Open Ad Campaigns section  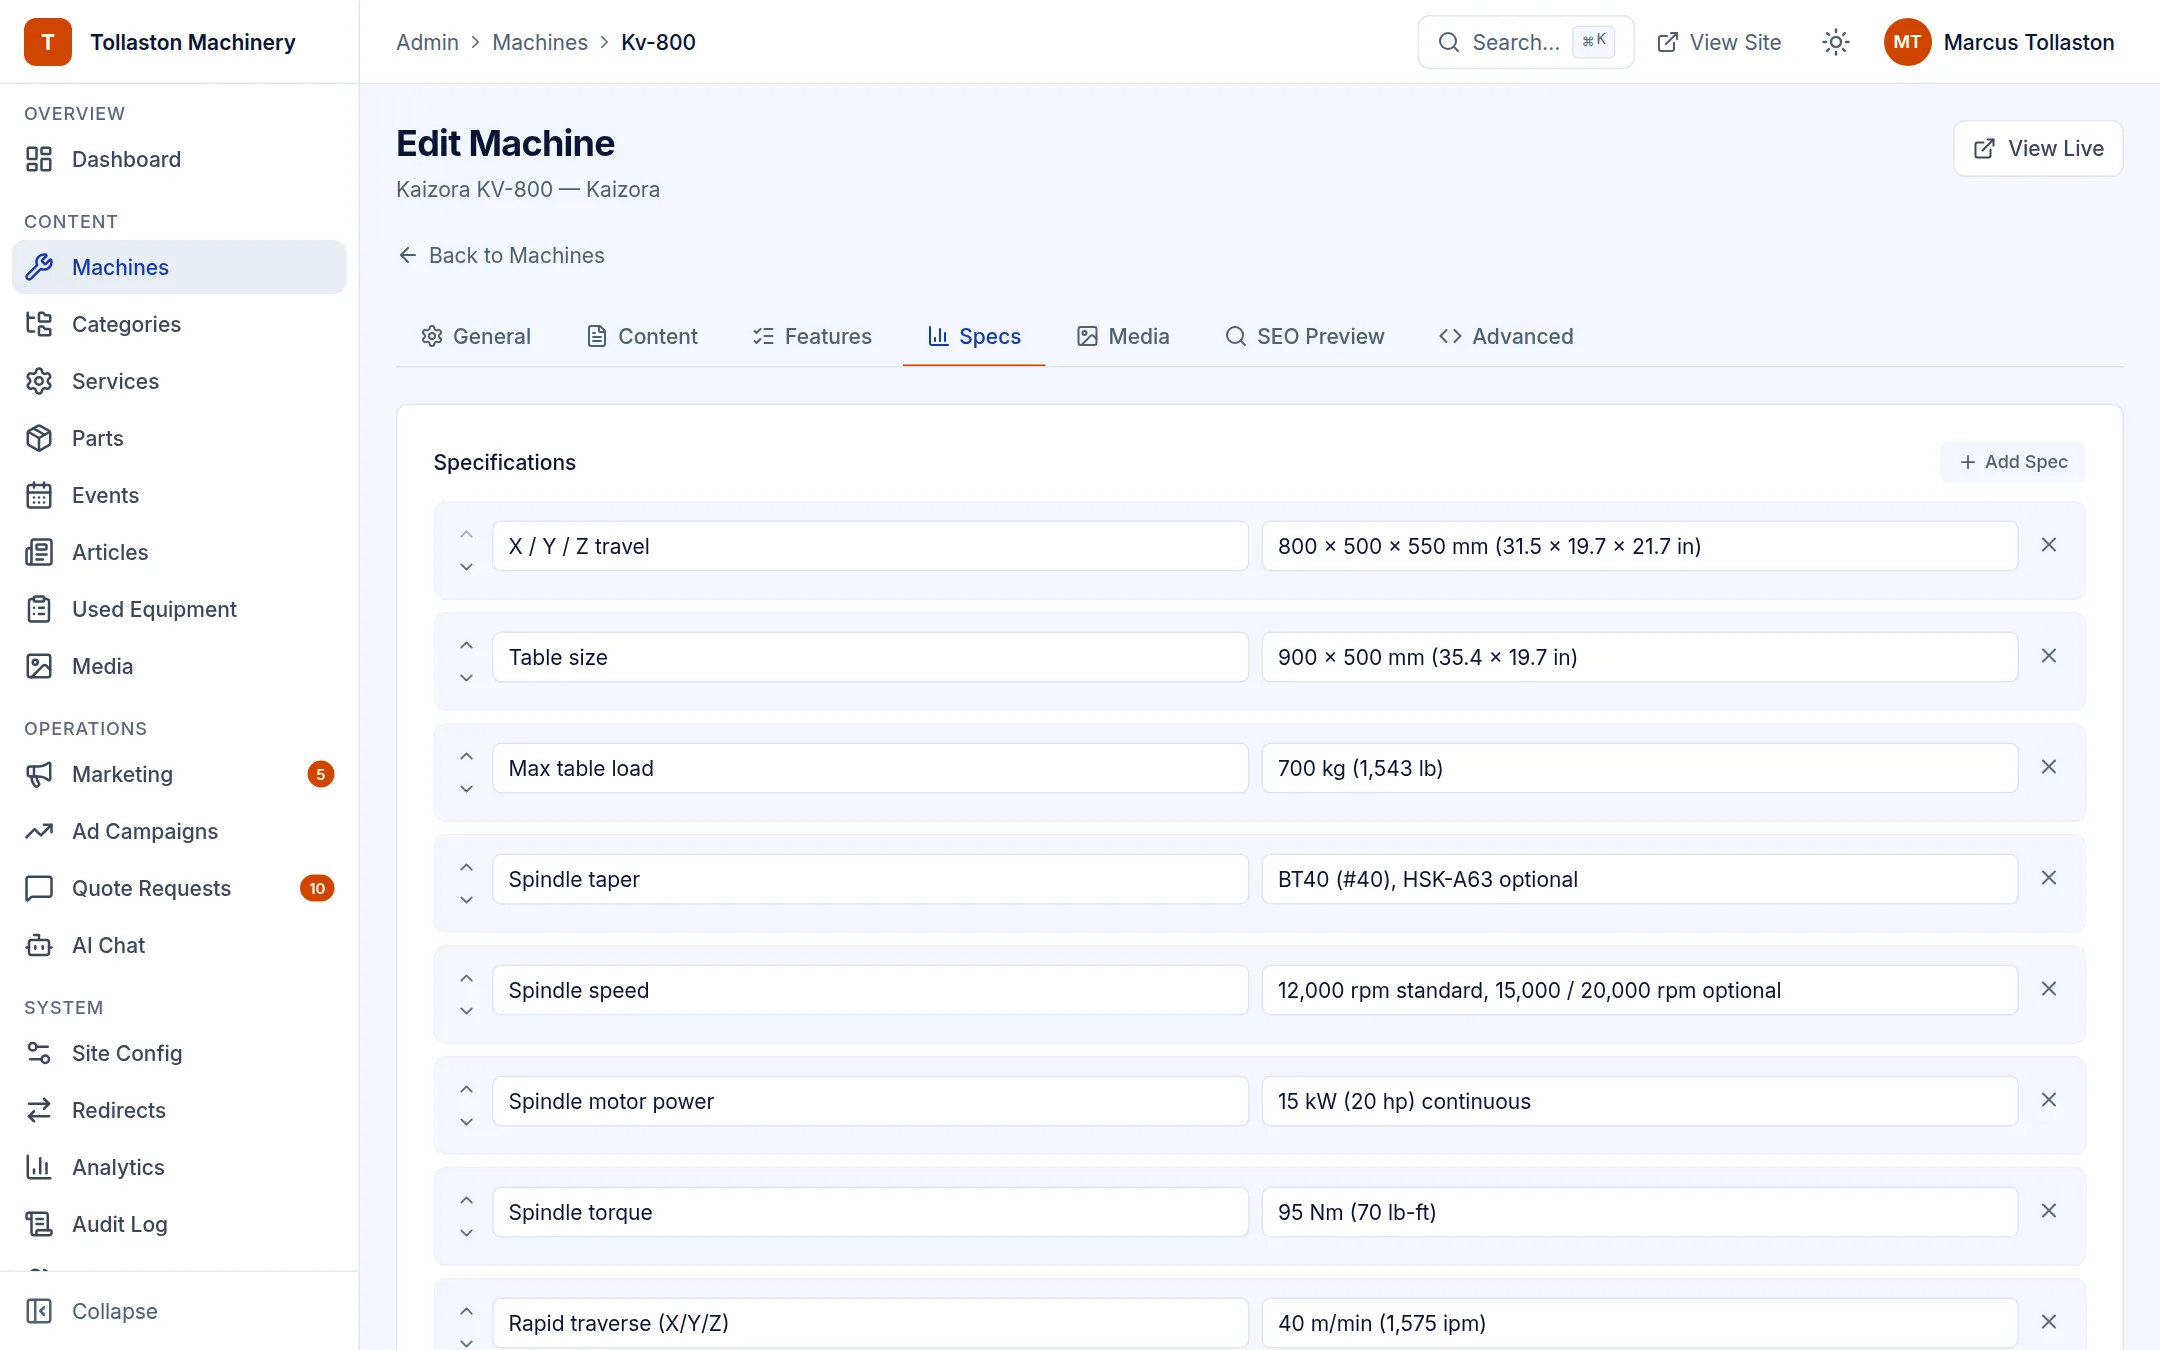179,831
